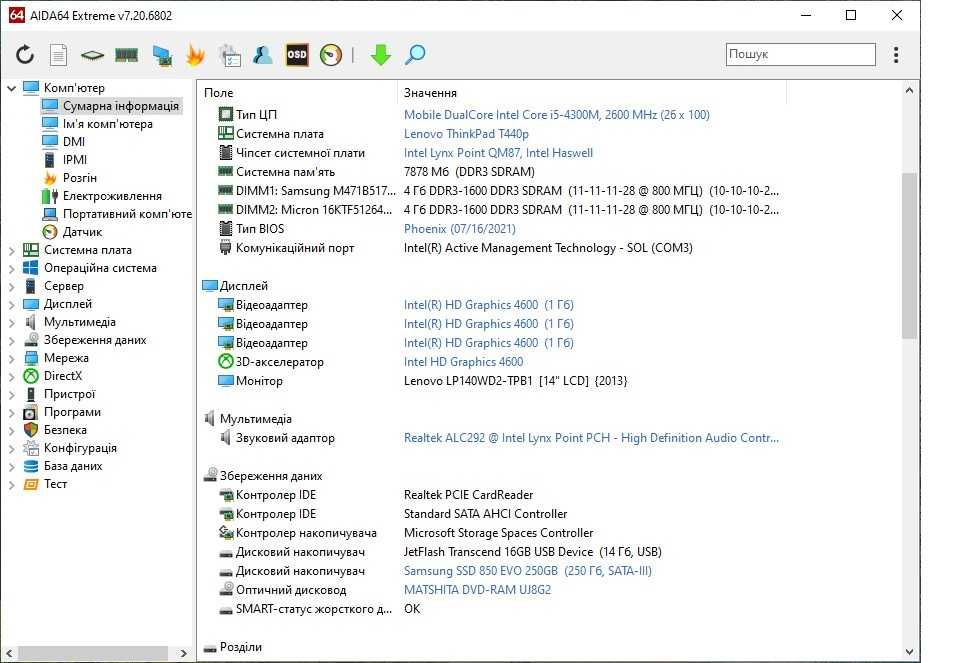Image resolution: width=960 pixels, height=663 pixels.
Task: Click the DirectX Xbox icon in tree
Action: click(x=31, y=376)
